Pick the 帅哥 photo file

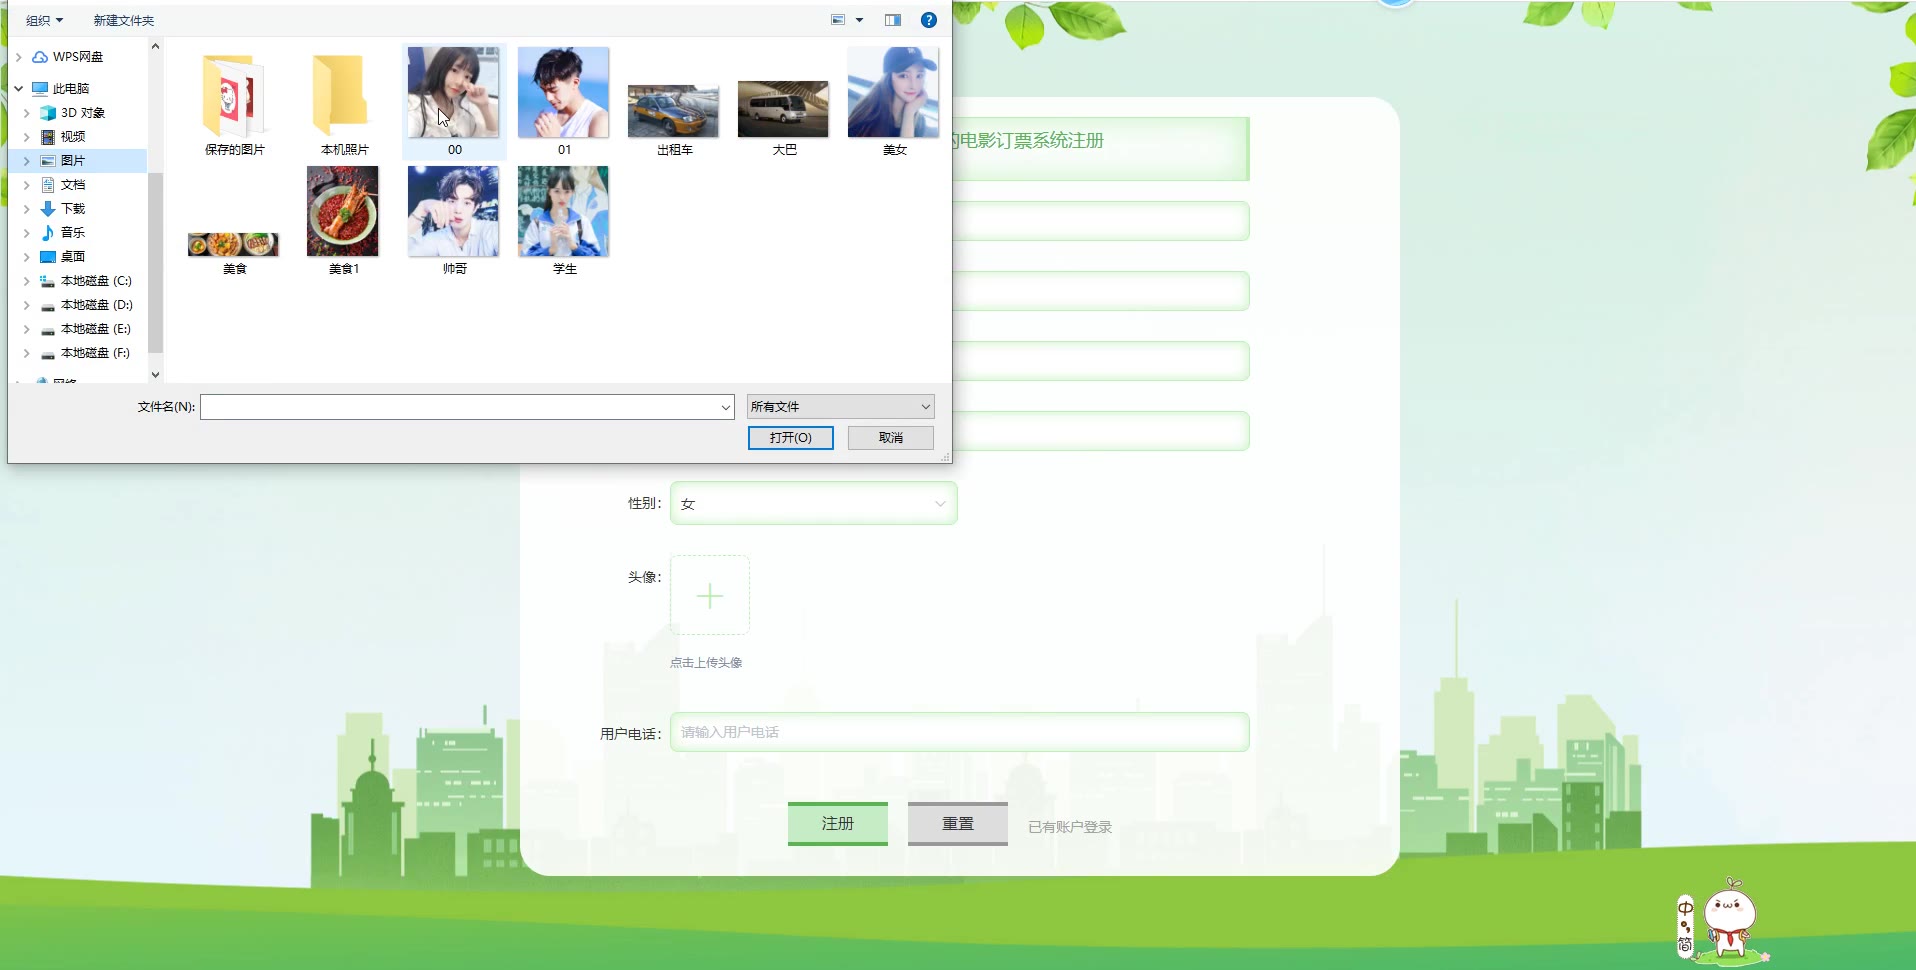coord(454,221)
